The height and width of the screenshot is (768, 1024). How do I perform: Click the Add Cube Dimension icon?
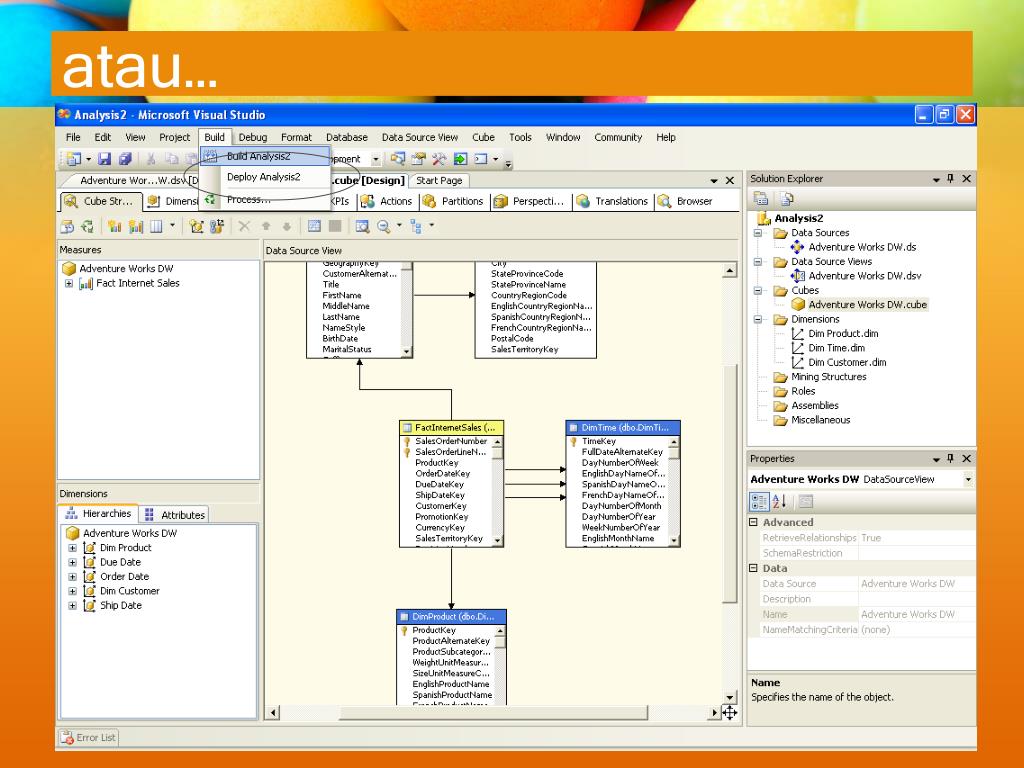(x=197, y=226)
